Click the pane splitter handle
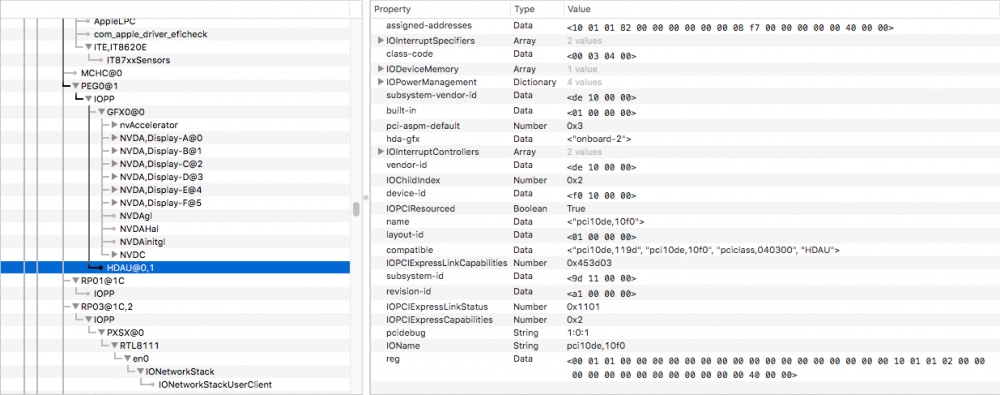Viewport: 1000px width, 395px height. click(366, 197)
